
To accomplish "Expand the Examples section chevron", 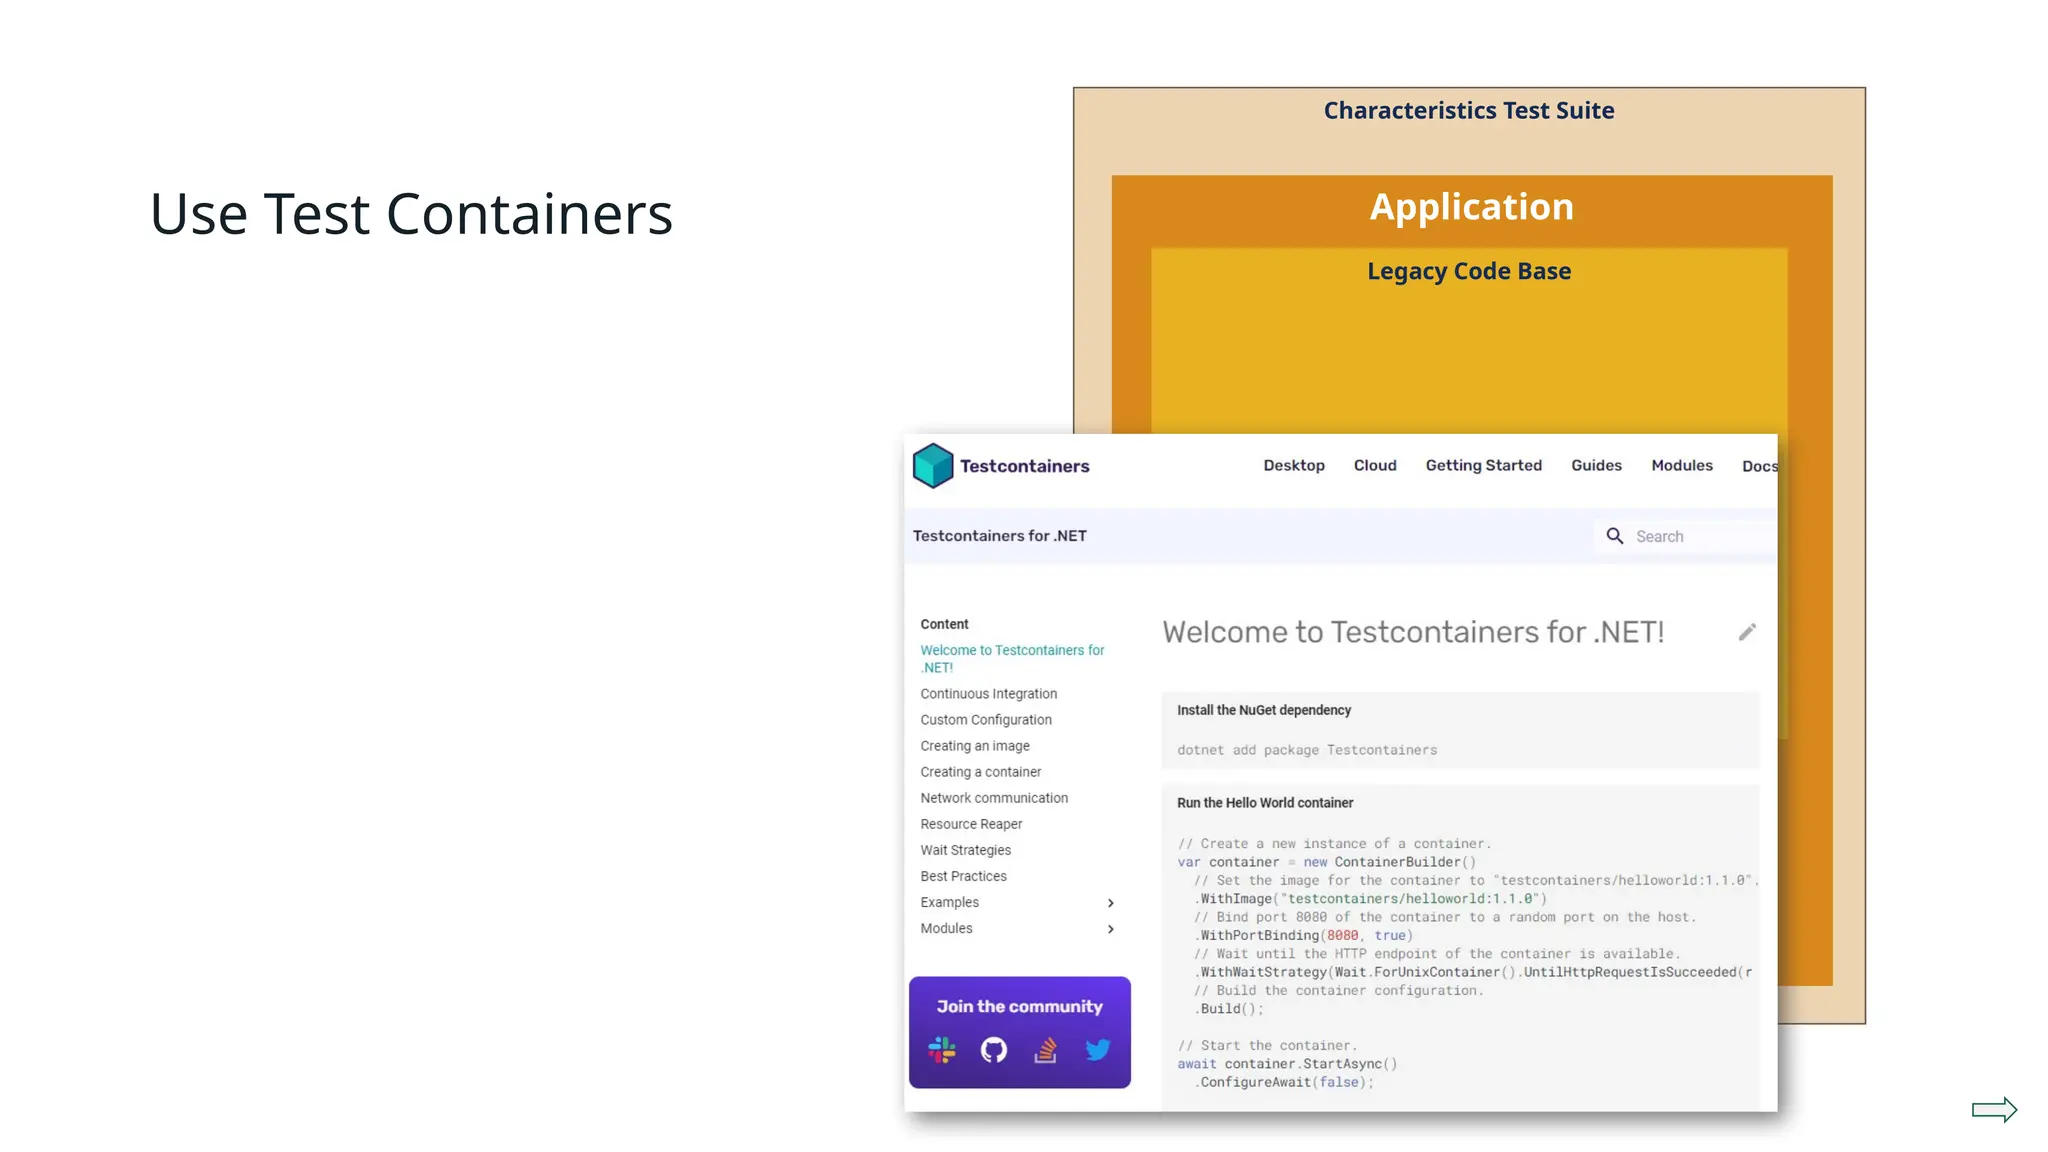I will click(x=1110, y=903).
